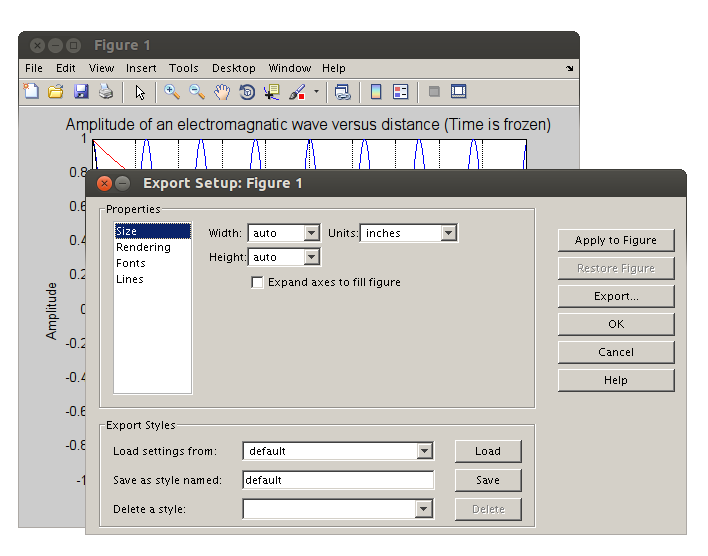Click the plot title text in Figure 1

(308, 124)
